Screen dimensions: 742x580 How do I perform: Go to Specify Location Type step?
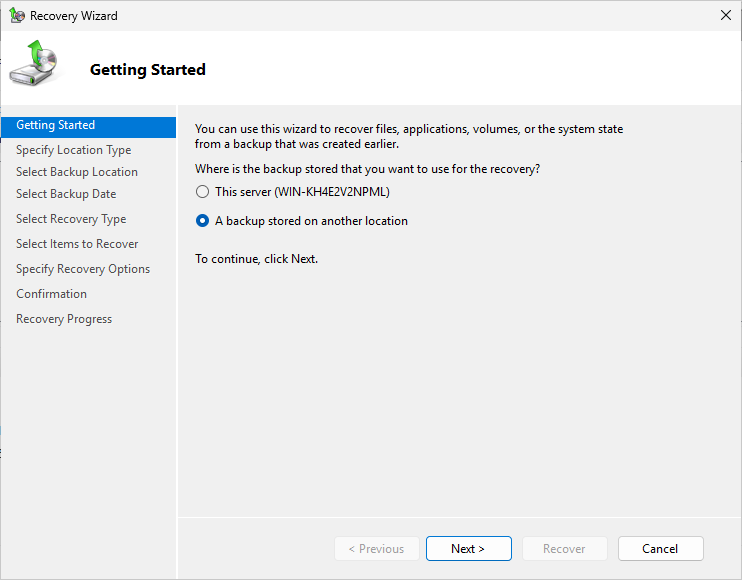tap(73, 150)
